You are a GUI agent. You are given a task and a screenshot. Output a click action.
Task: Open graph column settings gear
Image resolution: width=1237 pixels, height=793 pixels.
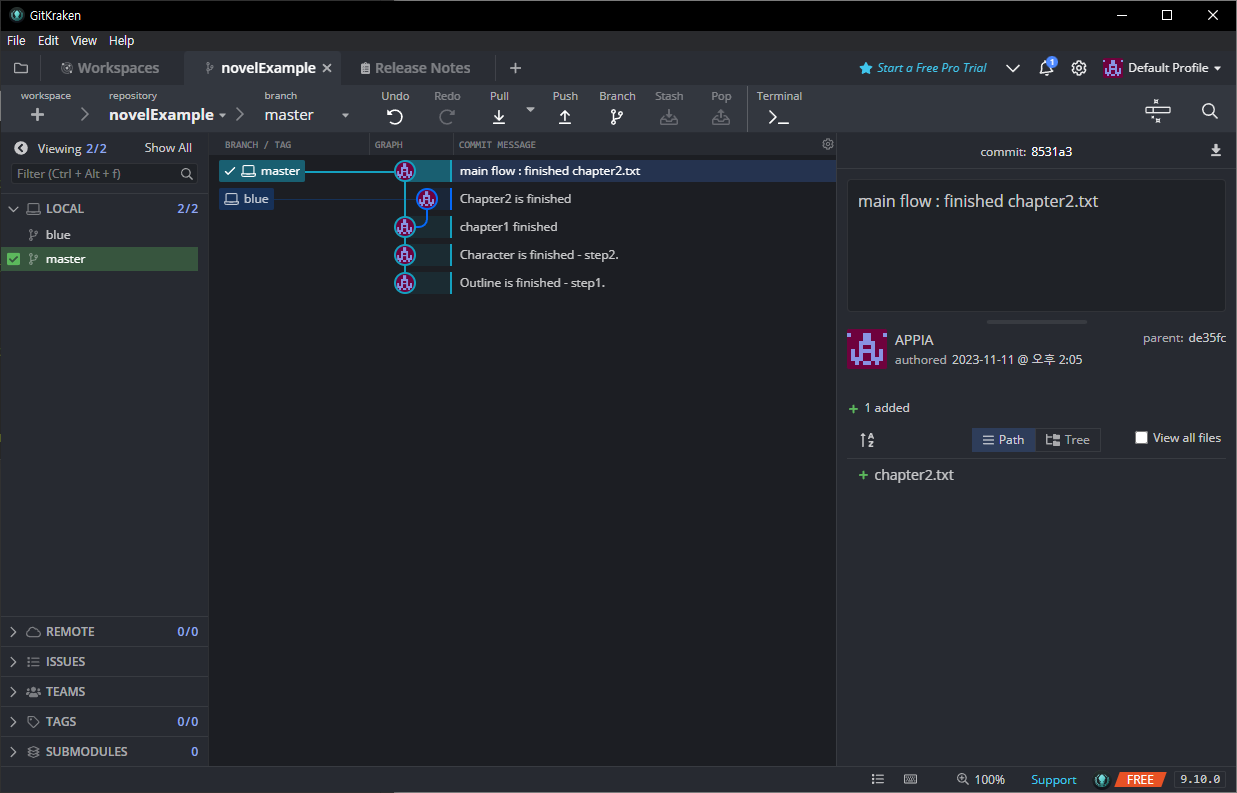pos(828,144)
